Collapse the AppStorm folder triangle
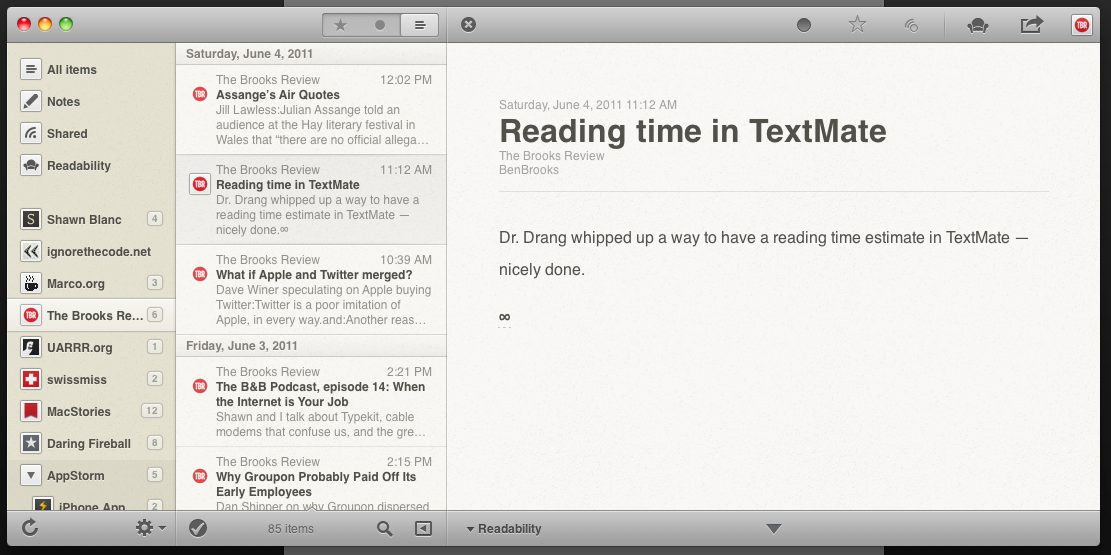The height and width of the screenshot is (555, 1111). 30,475
